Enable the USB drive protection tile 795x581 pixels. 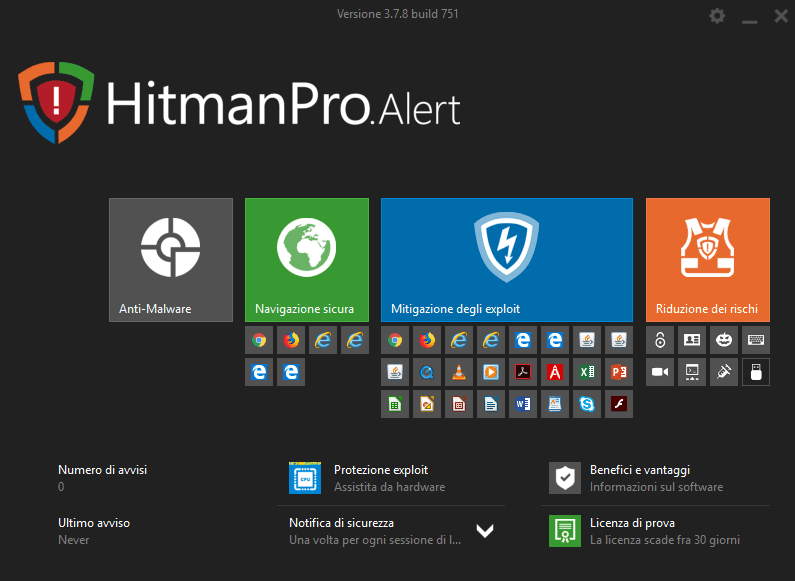(x=756, y=372)
